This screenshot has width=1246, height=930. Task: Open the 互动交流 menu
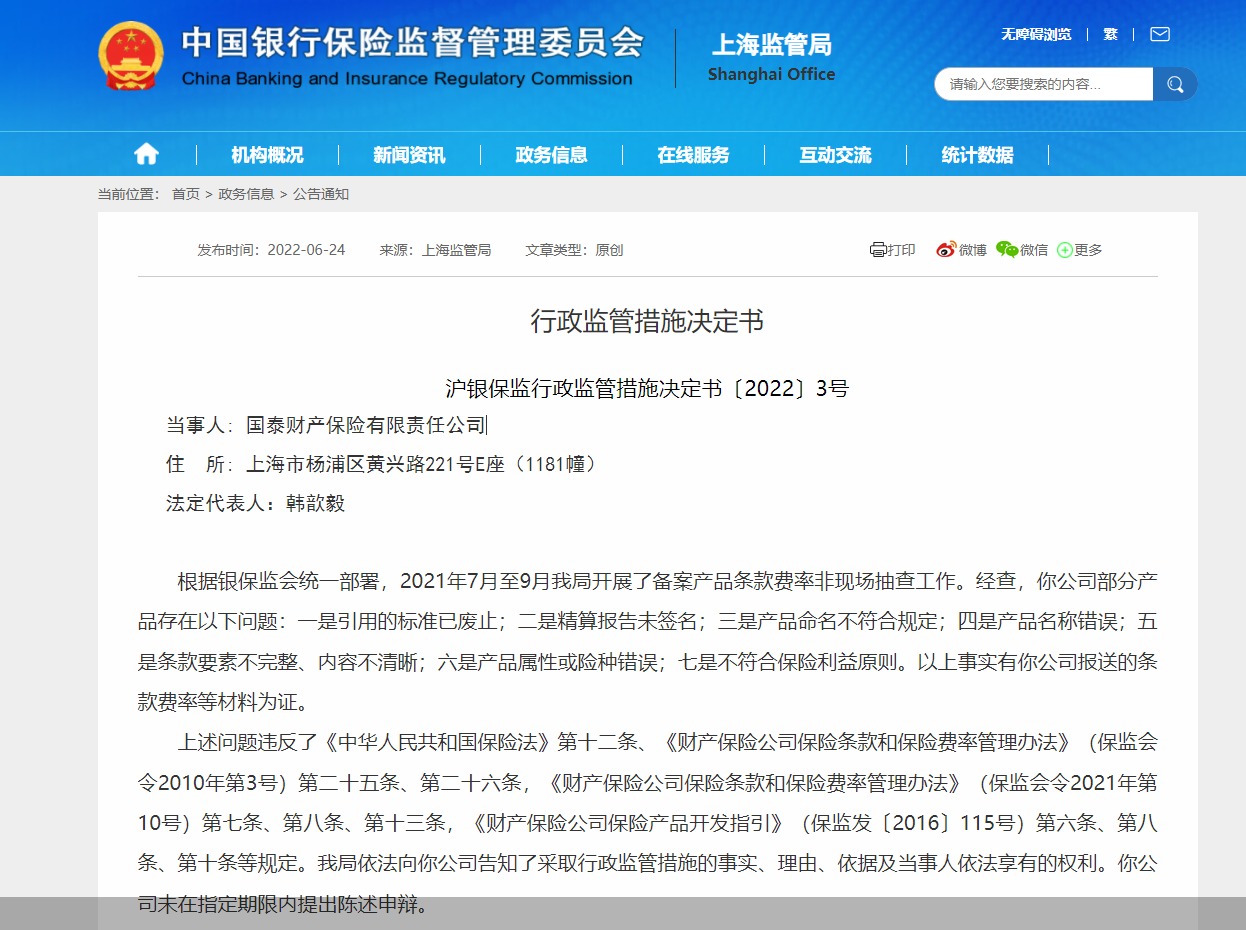coord(836,153)
